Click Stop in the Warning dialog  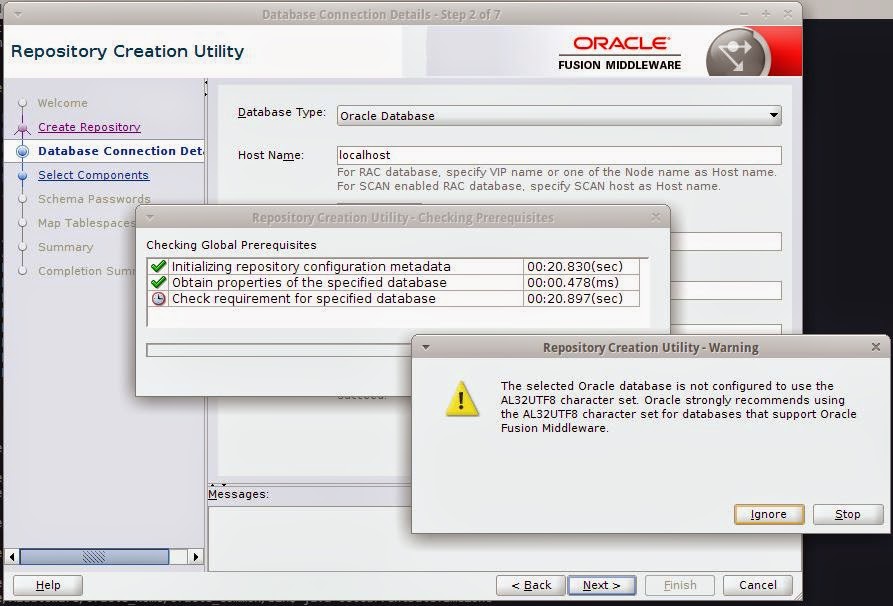pos(847,514)
